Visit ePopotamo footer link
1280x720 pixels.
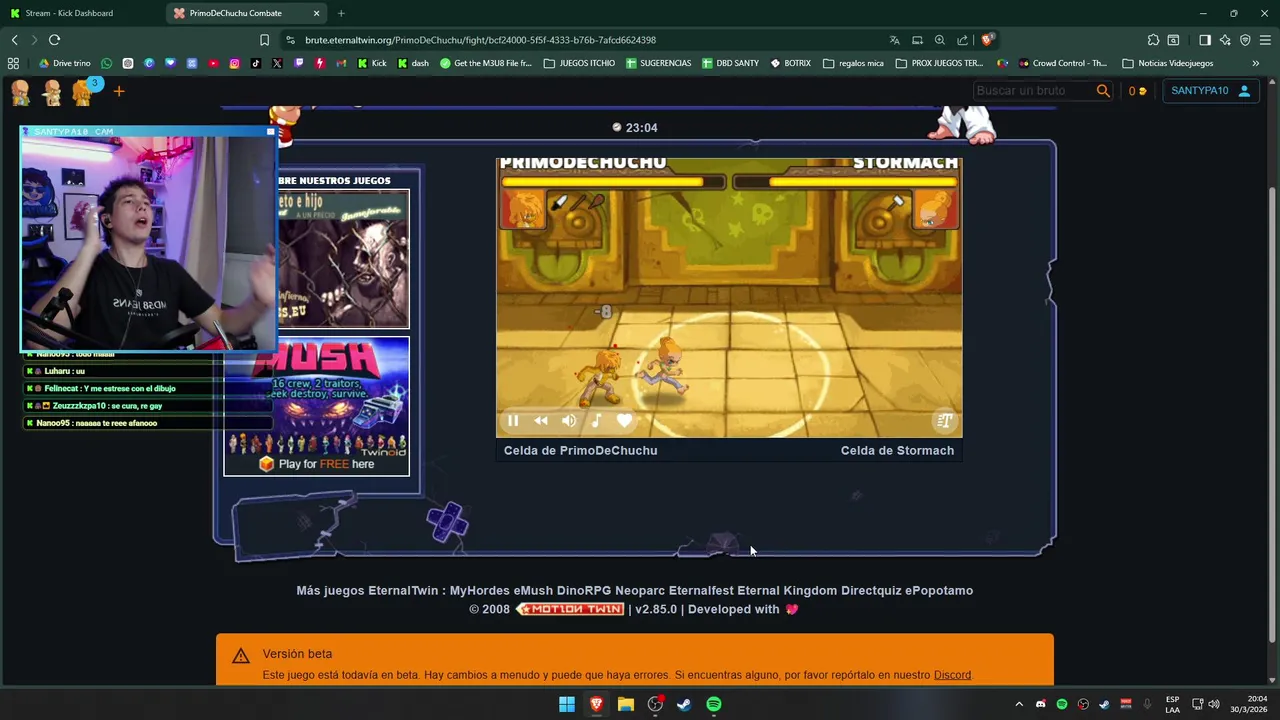pyautogui.click(x=939, y=590)
